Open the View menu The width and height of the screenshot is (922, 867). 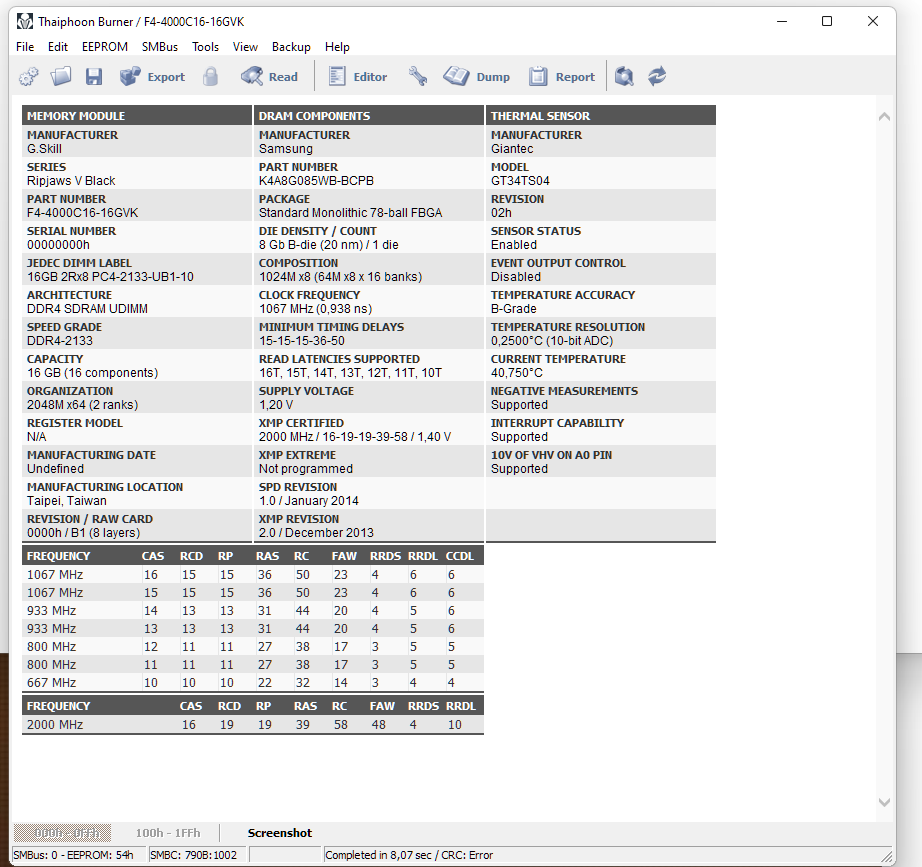coord(245,46)
